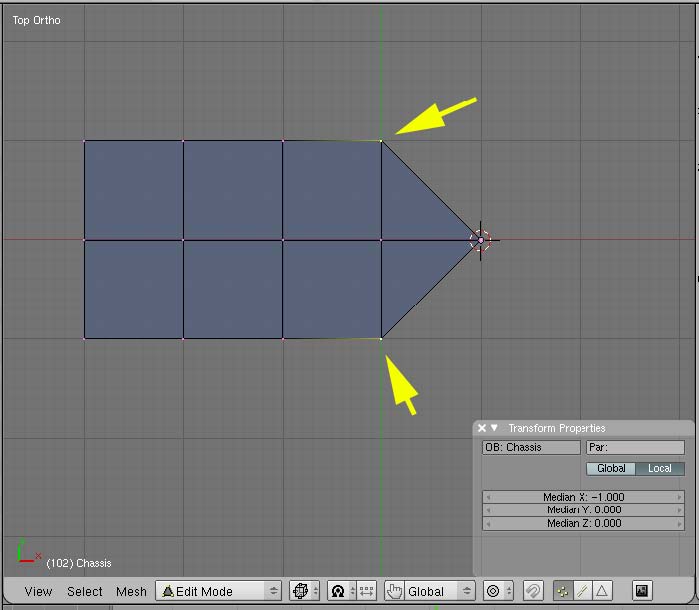Screen dimensions: 699x610
Task: Decrease Median Z with left arrow
Action: click(x=488, y=523)
